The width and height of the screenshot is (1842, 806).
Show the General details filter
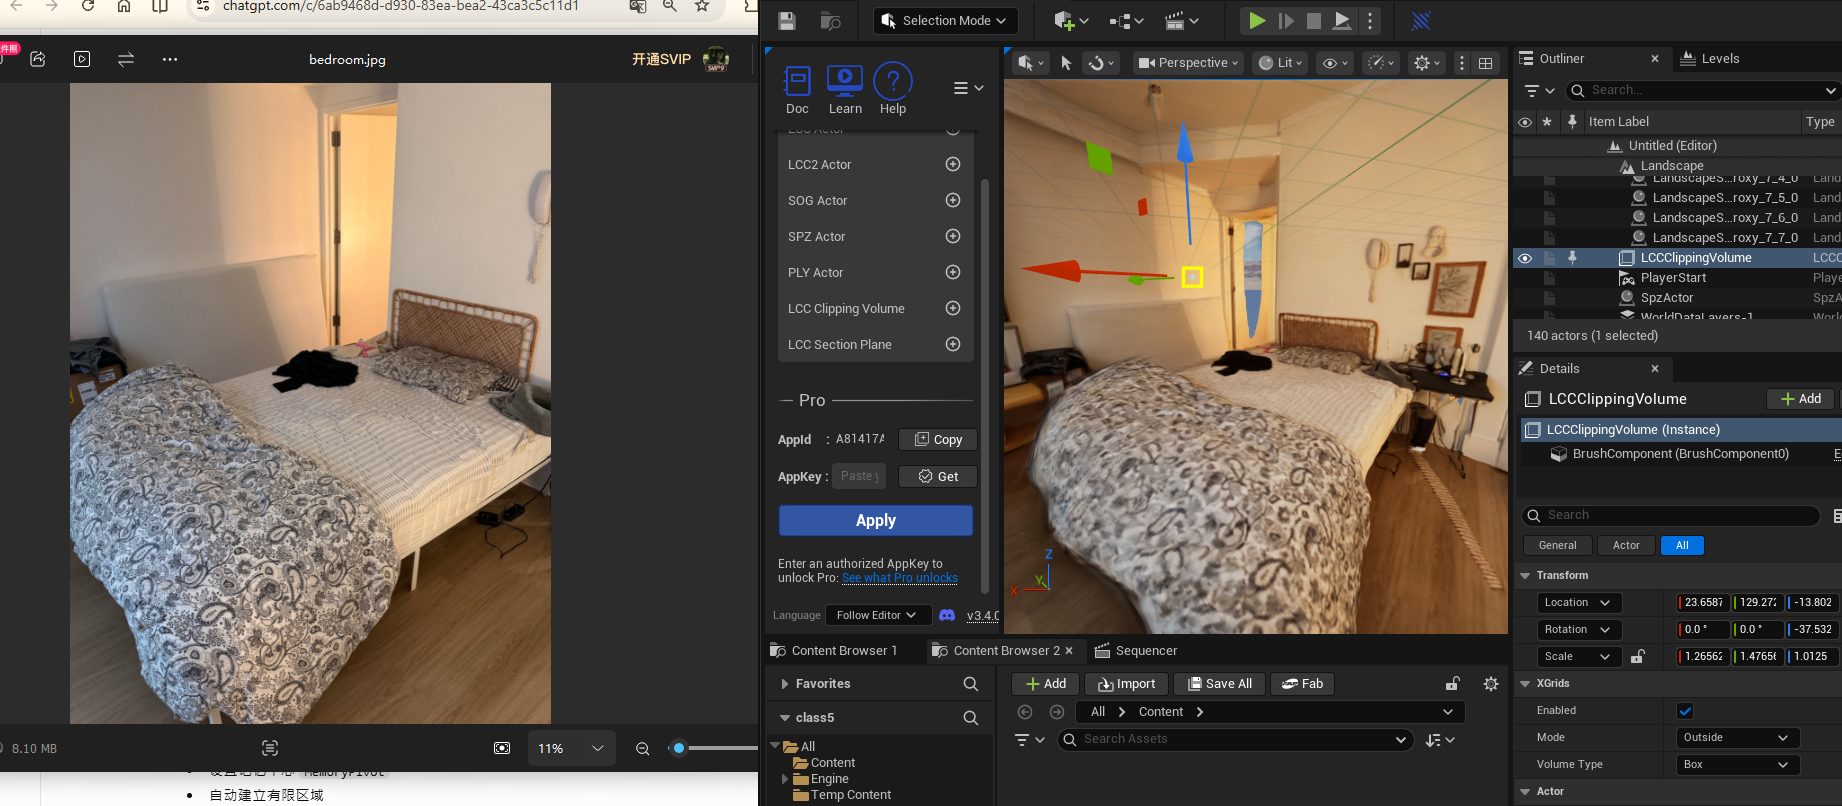[1557, 546]
